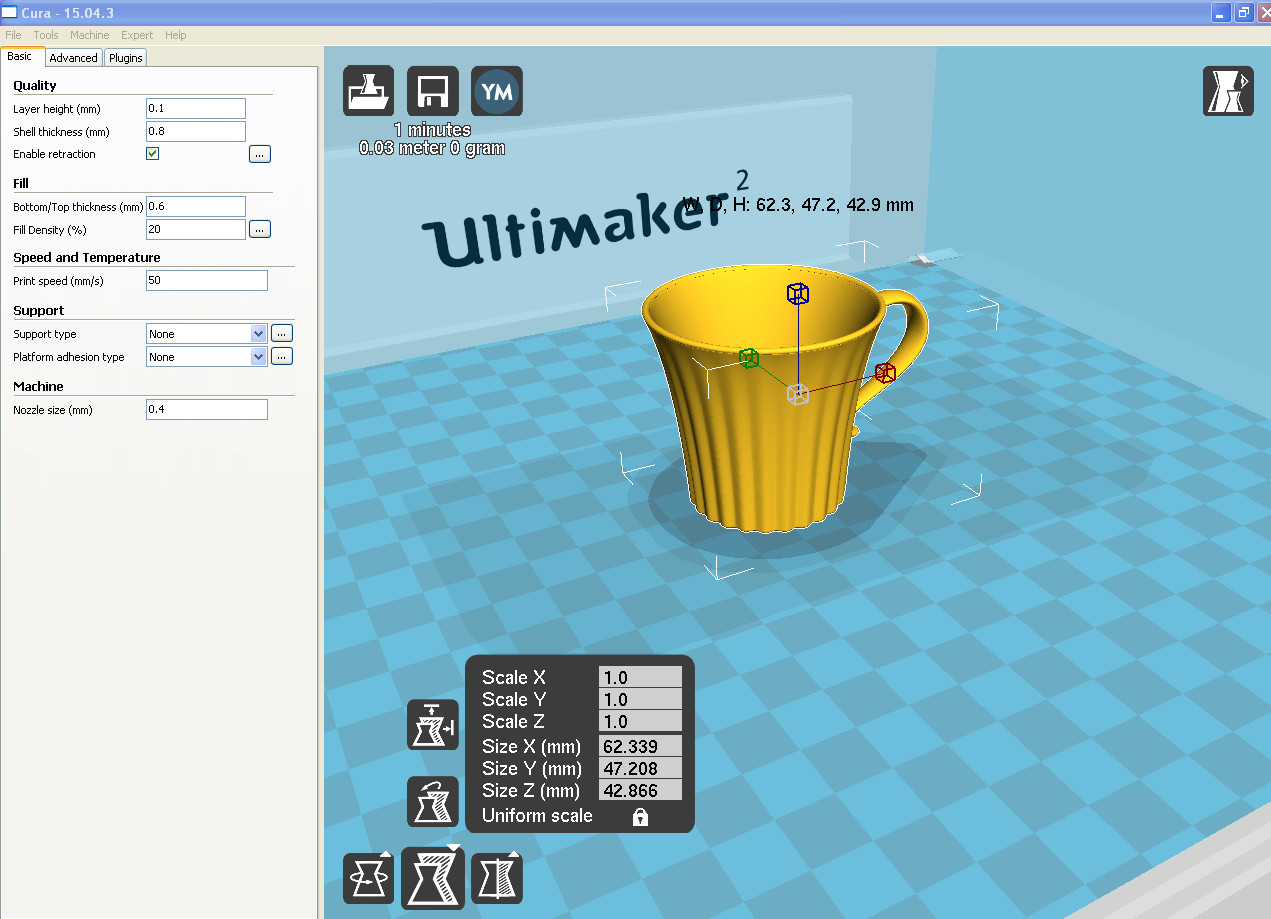Toggle the Uniform scale padlock
This screenshot has height=919, width=1271.
(x=638, y=816)
